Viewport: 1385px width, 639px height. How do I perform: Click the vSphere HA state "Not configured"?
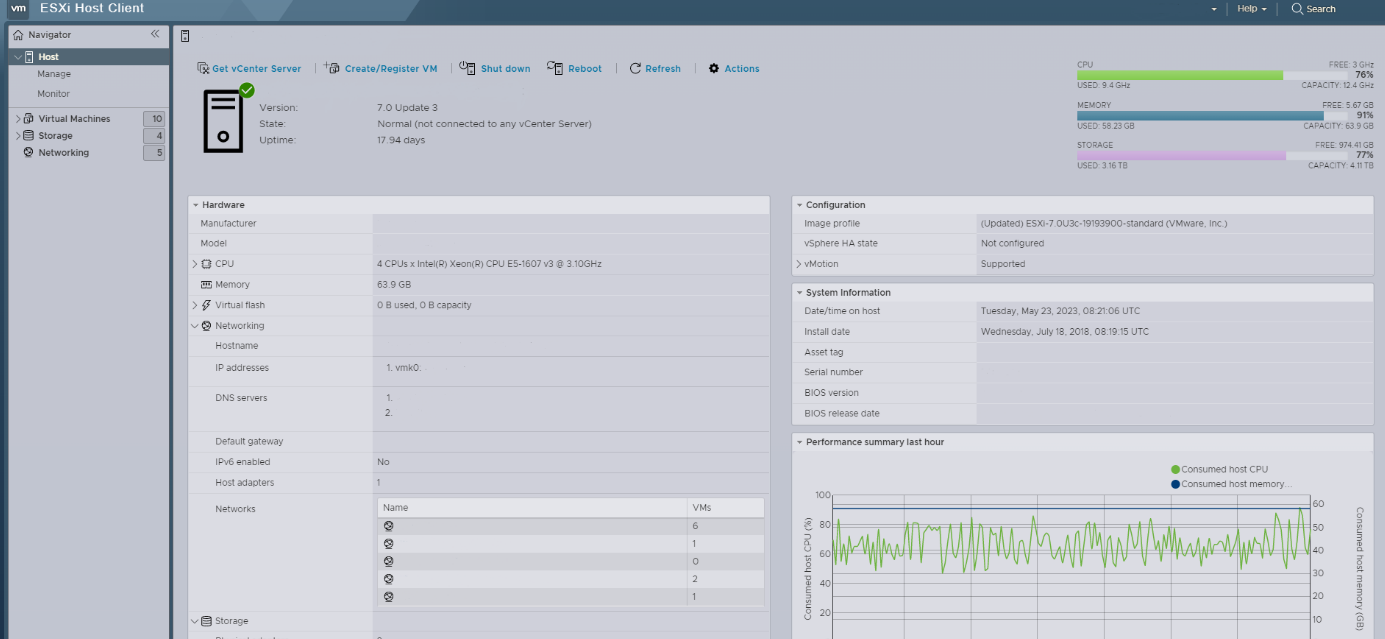point(1012,244)
